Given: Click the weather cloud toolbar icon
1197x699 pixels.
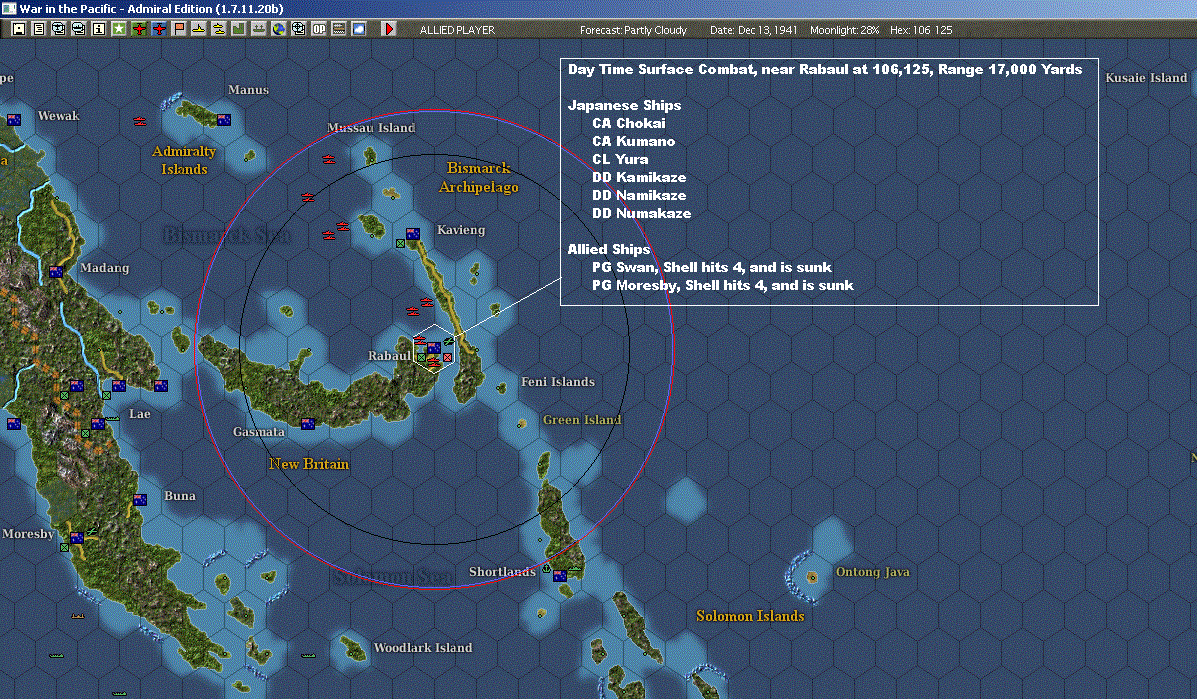Looking at the screenshot, I should coord(358,29).
